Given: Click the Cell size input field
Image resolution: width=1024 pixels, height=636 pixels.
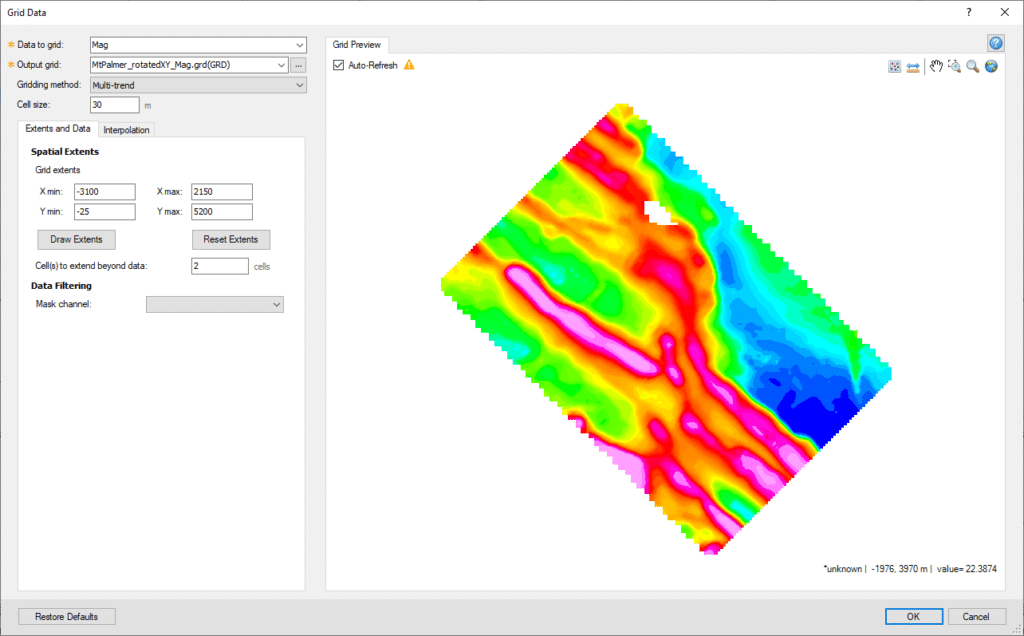Looking at the screenshot, I should [115, 104].
